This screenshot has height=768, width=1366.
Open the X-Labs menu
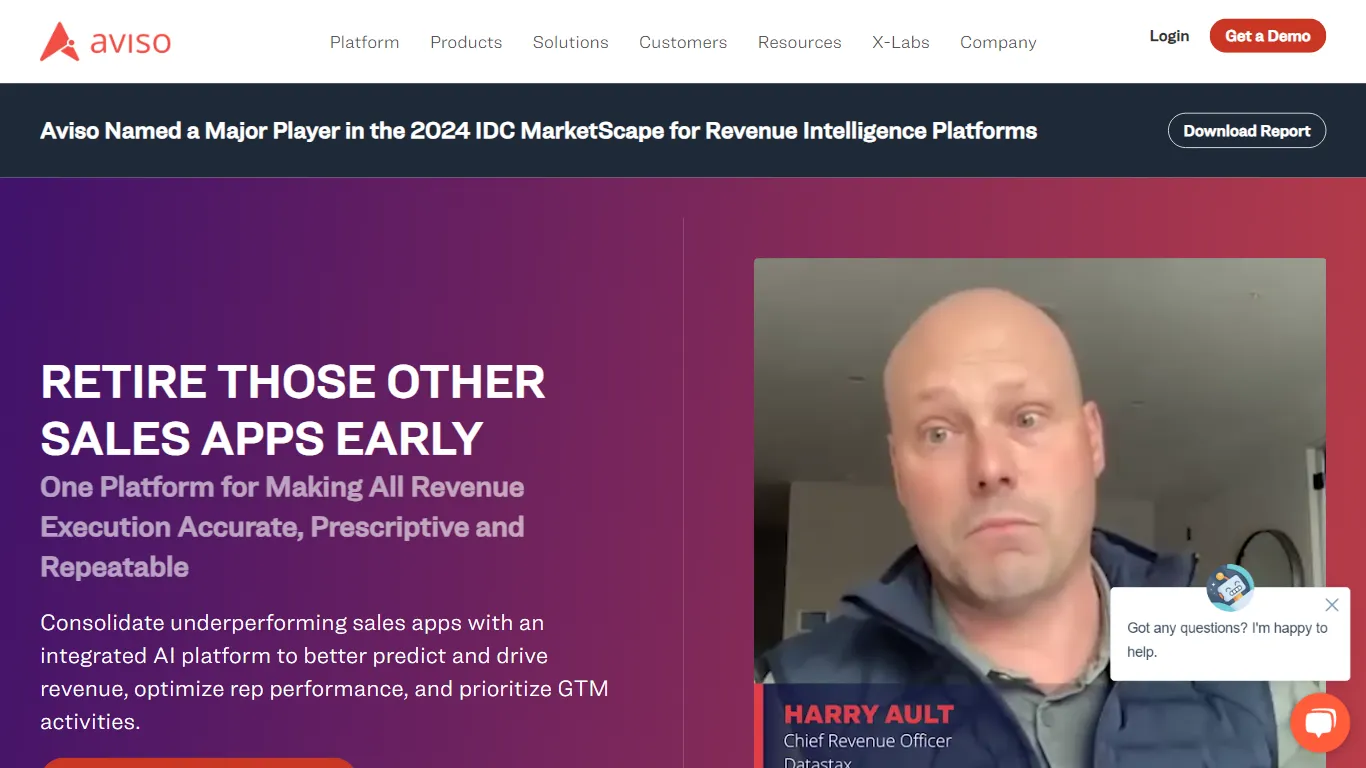900,42
